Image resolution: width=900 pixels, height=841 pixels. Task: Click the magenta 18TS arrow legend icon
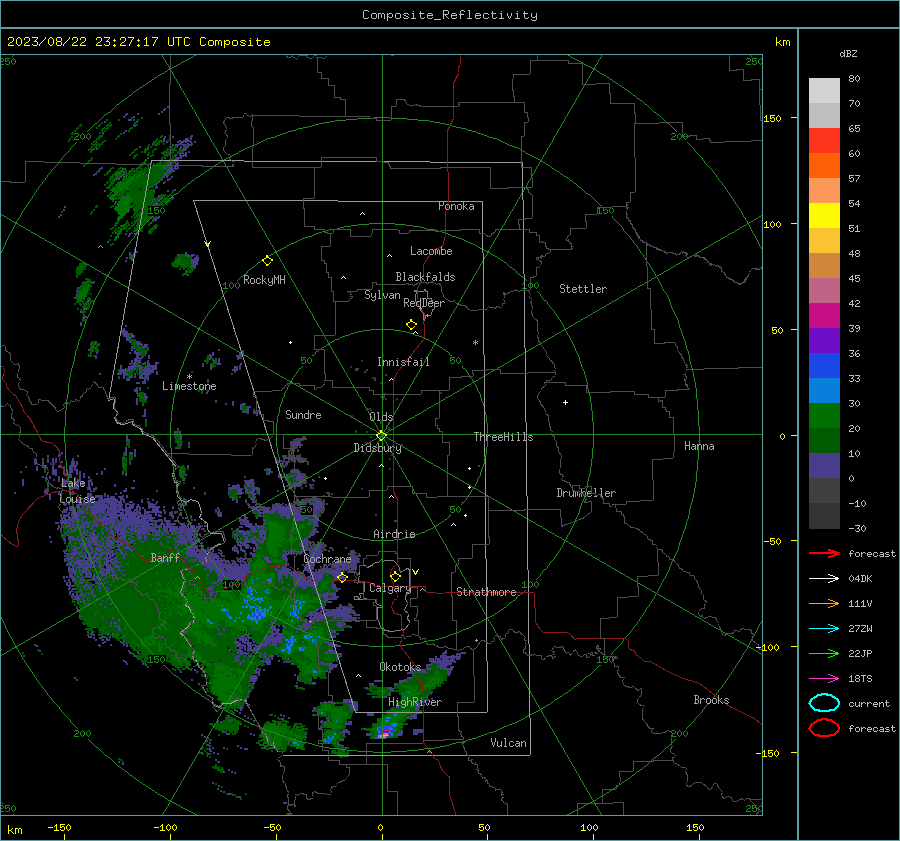pos(824,679)
